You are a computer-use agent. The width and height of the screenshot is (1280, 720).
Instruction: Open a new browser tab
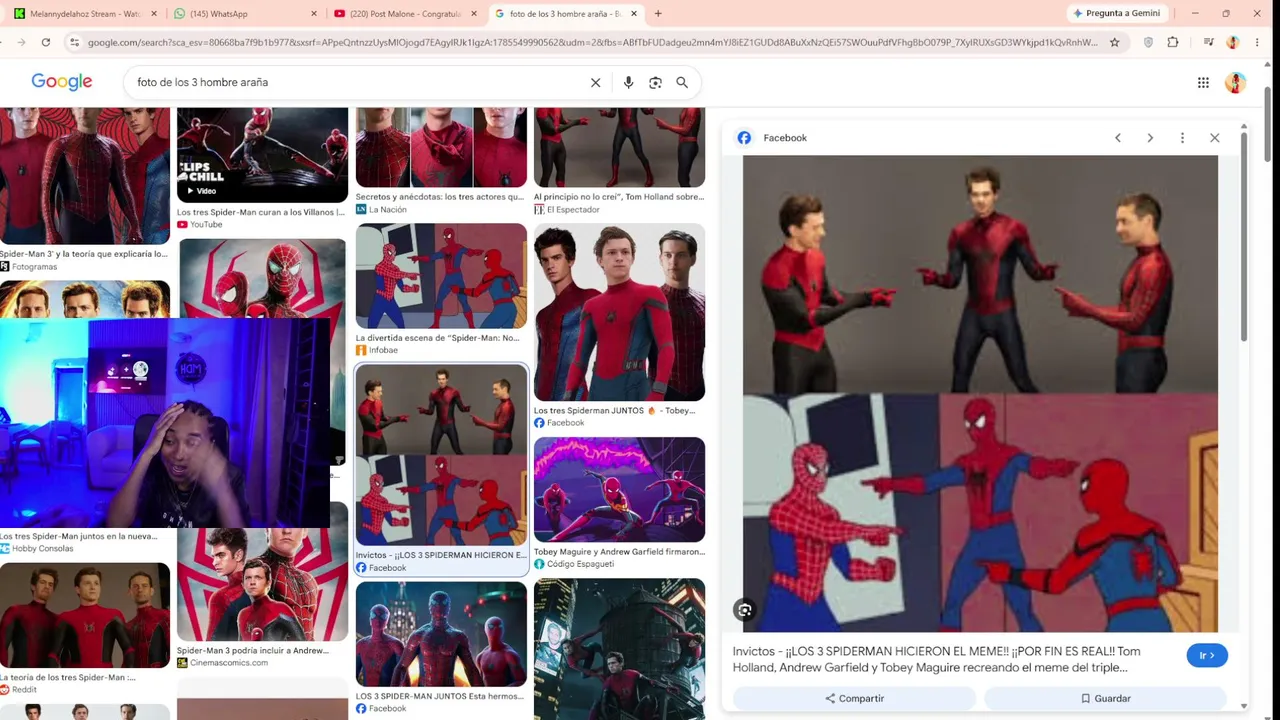pyautogui.click(x=657, y=14)
